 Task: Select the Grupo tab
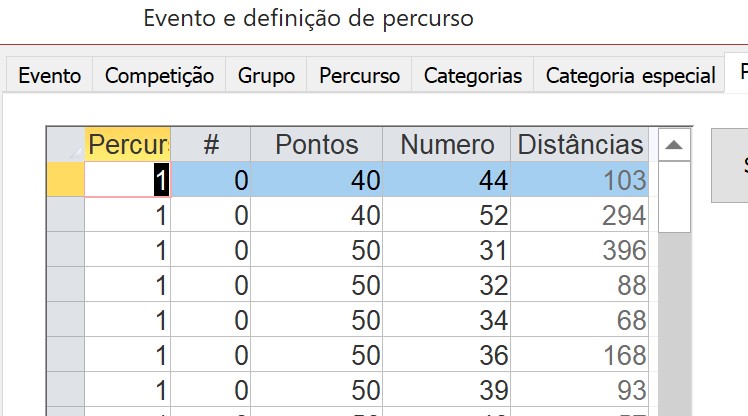point(266,75)
